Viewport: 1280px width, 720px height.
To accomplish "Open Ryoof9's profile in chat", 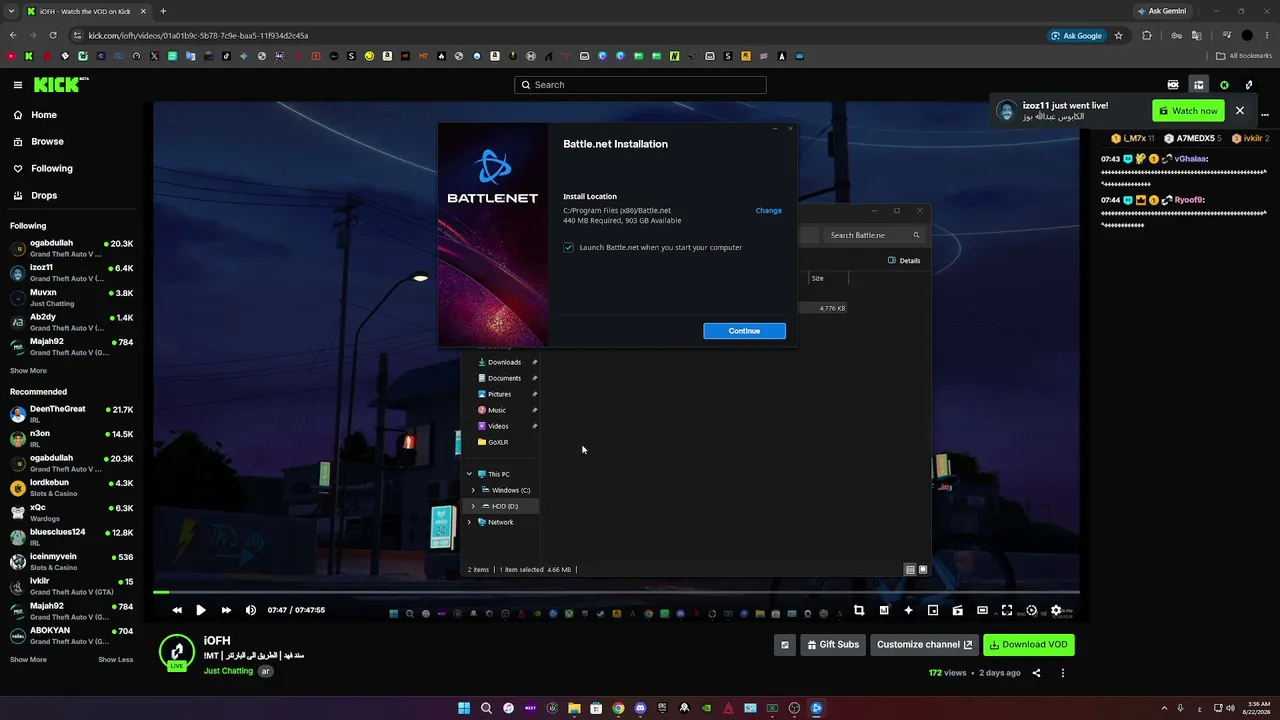I will (1189, 200).
